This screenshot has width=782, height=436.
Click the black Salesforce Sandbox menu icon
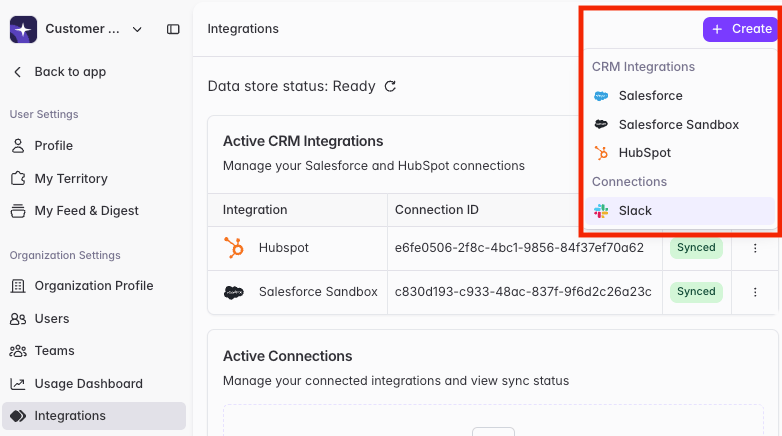pyautogui.click(x=601, y=124)
